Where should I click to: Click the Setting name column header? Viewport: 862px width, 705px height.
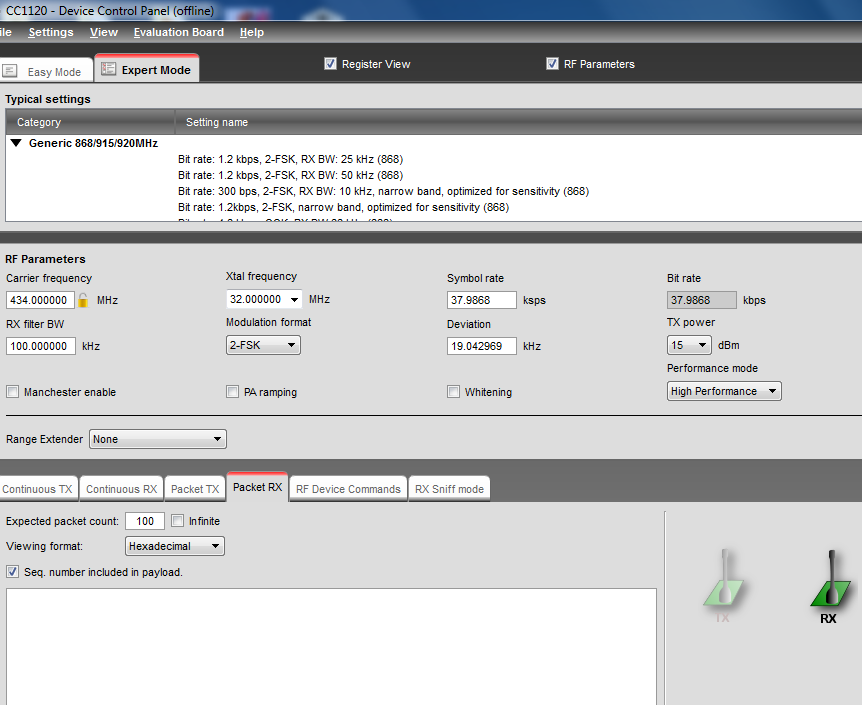pos(518,122)
